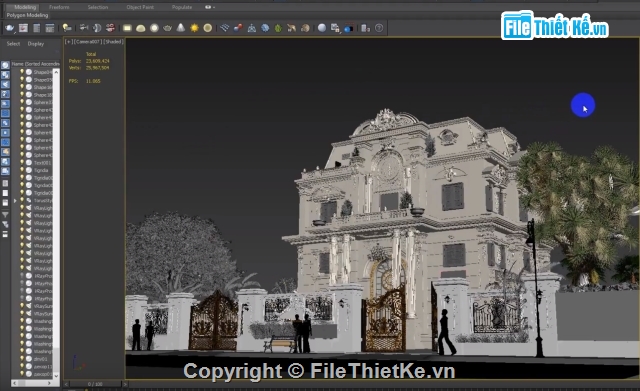Switch to the Populate ribbon tab

182,7
